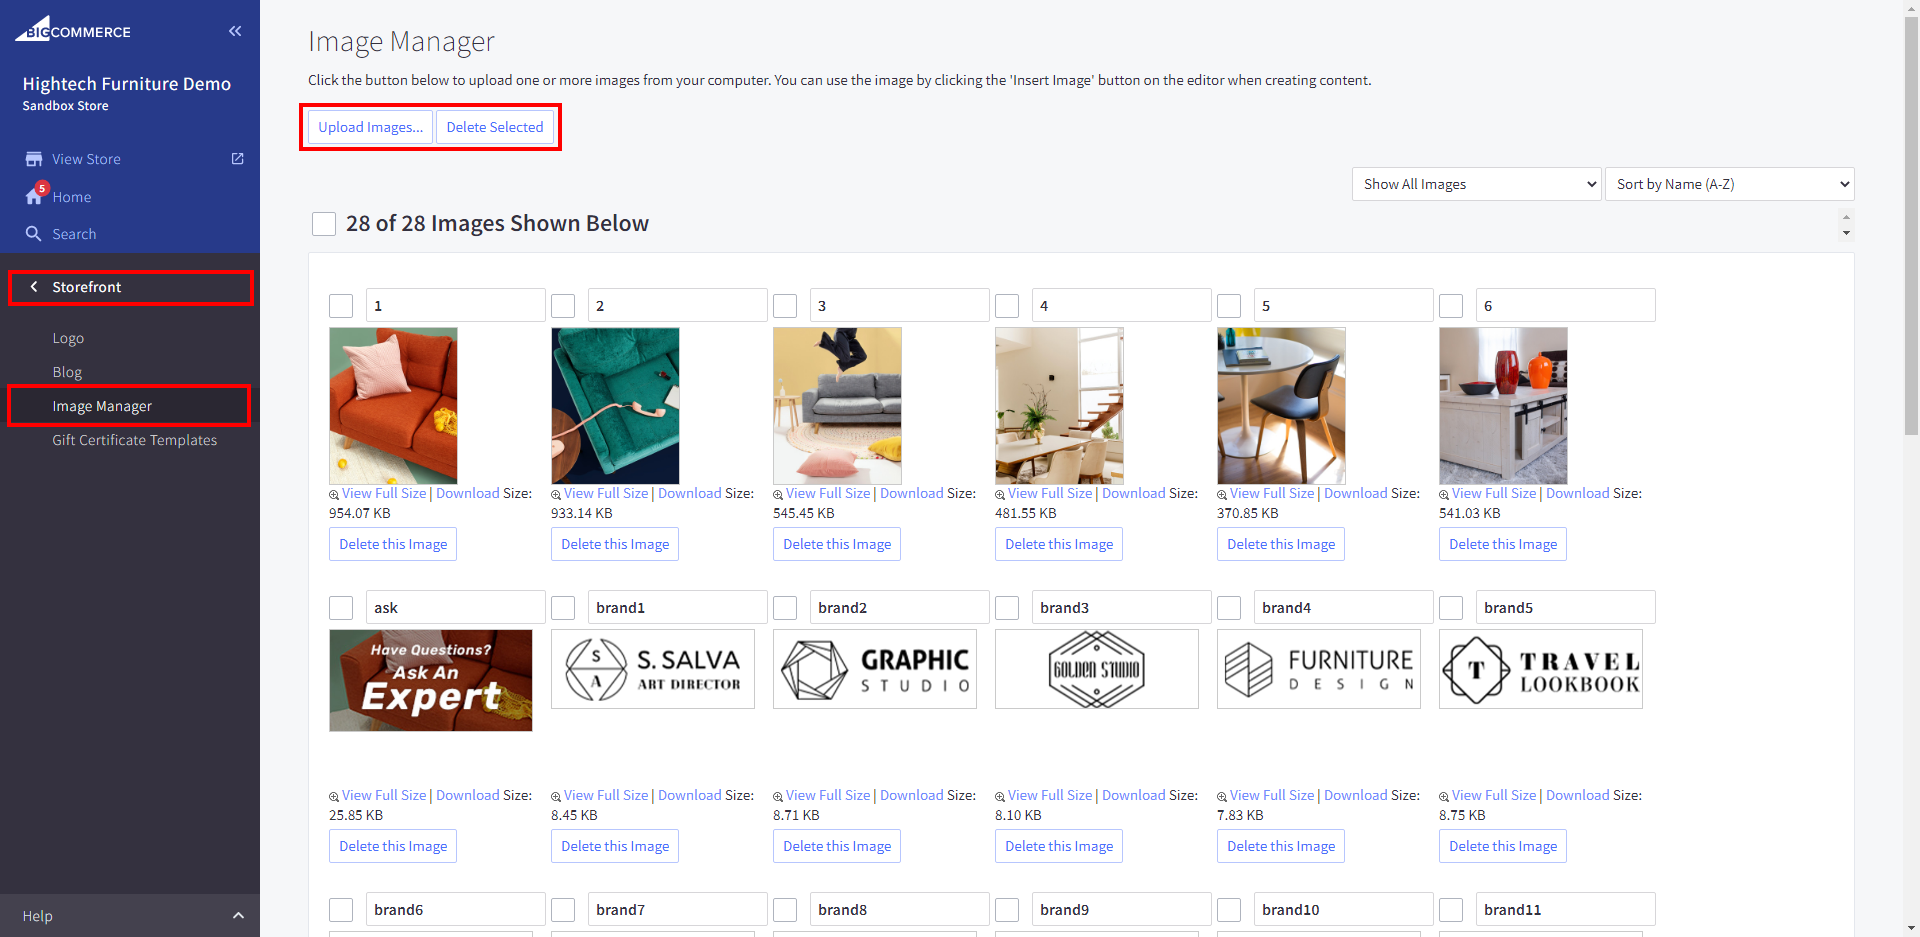Viewport: 1920px width, 937px height.
Task: Click magnifier icon beside image 1 View Full Size
Action: [x=334, y=495]
